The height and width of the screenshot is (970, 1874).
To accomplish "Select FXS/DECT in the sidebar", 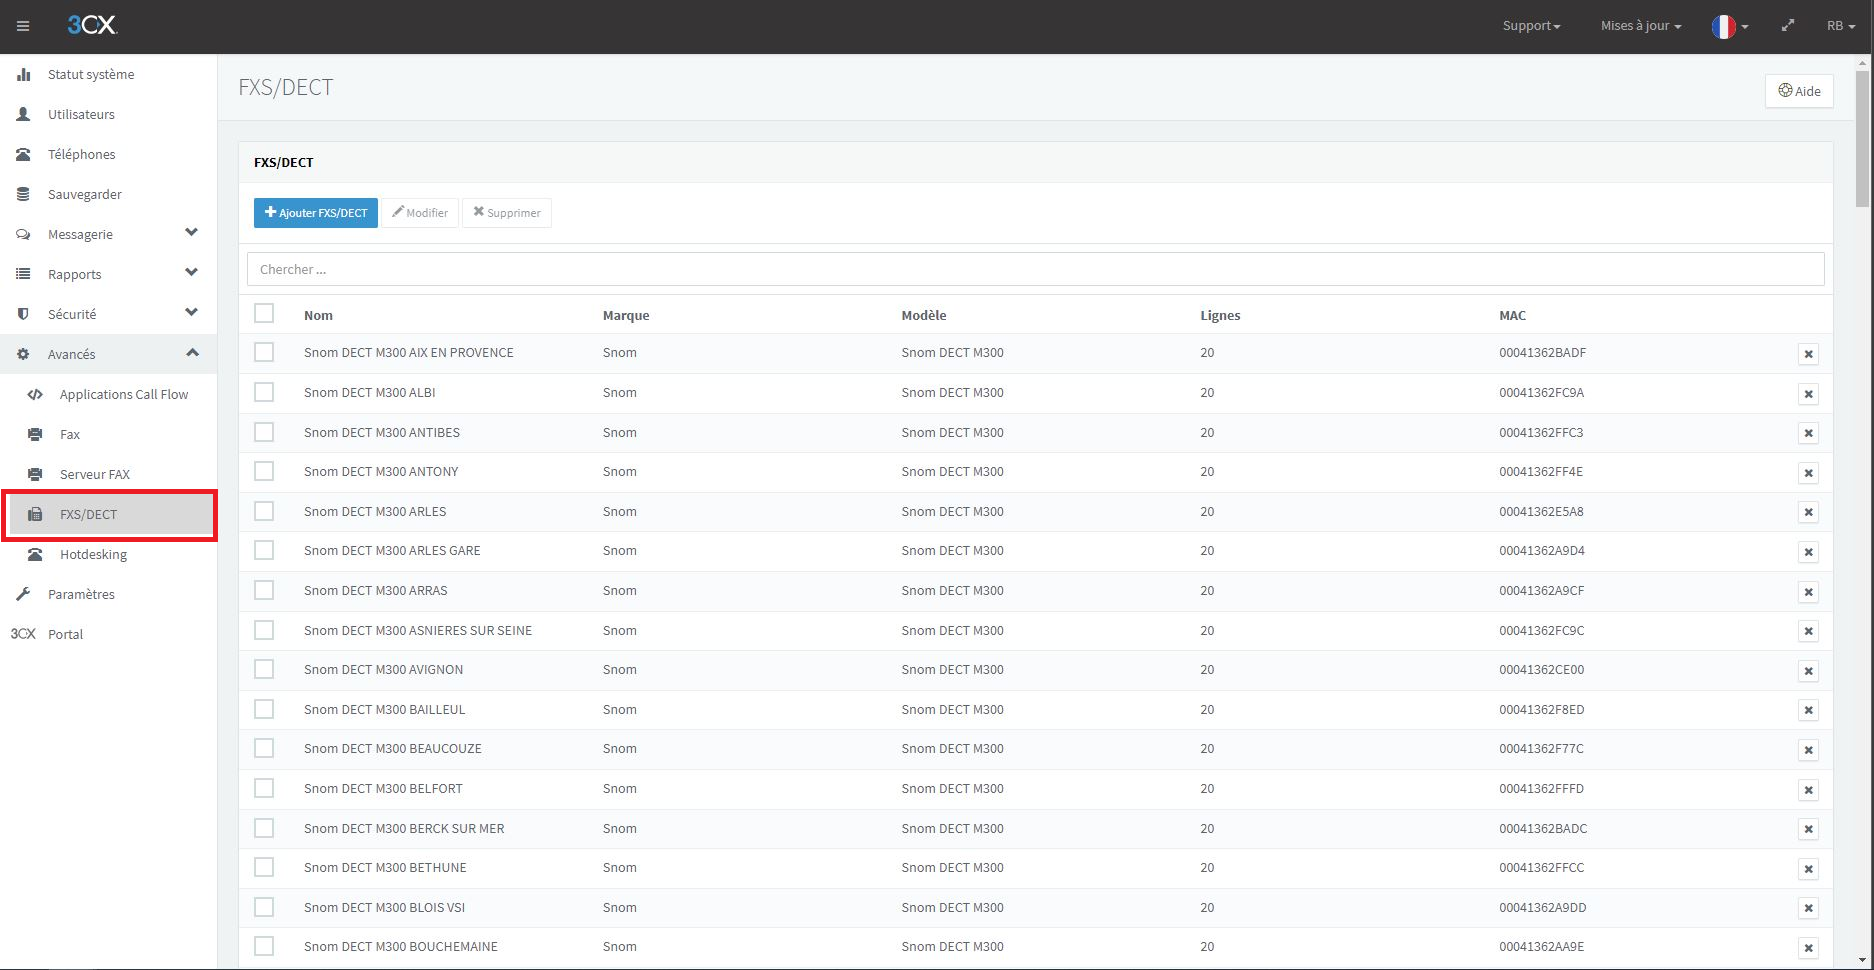I will point(108,514).
